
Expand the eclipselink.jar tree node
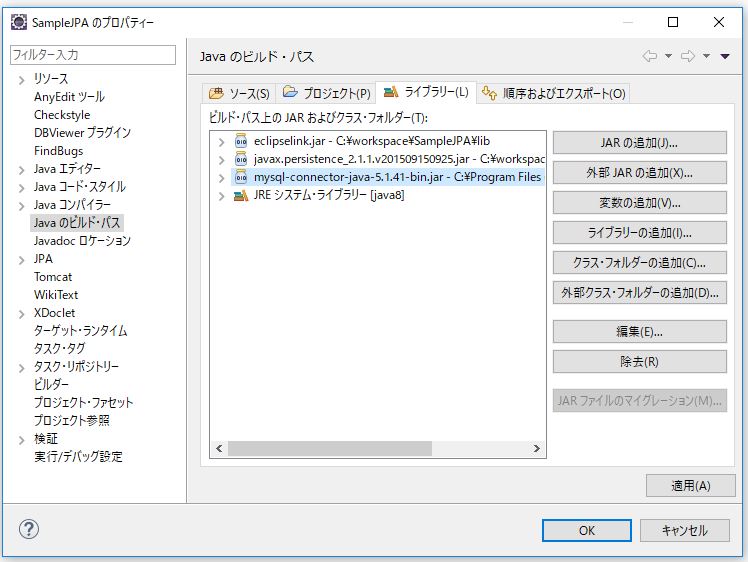click(221, 141)
